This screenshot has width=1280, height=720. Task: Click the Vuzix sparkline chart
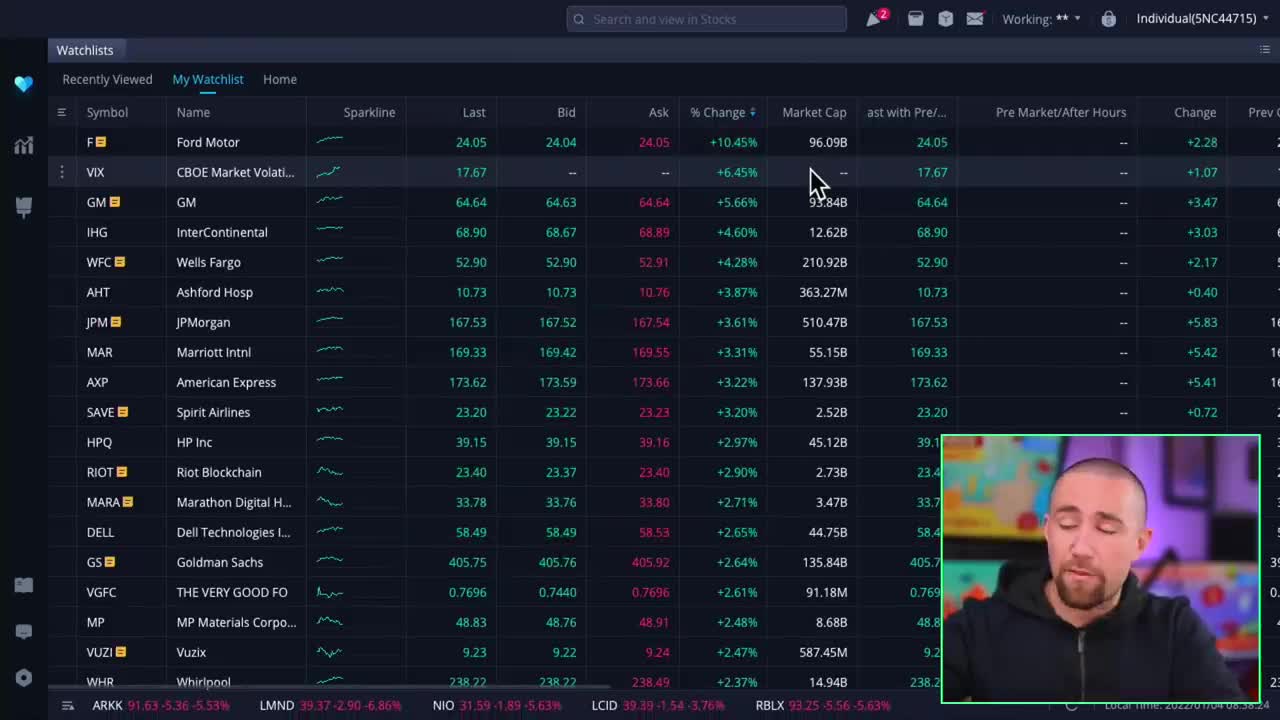tap(330, 652)
